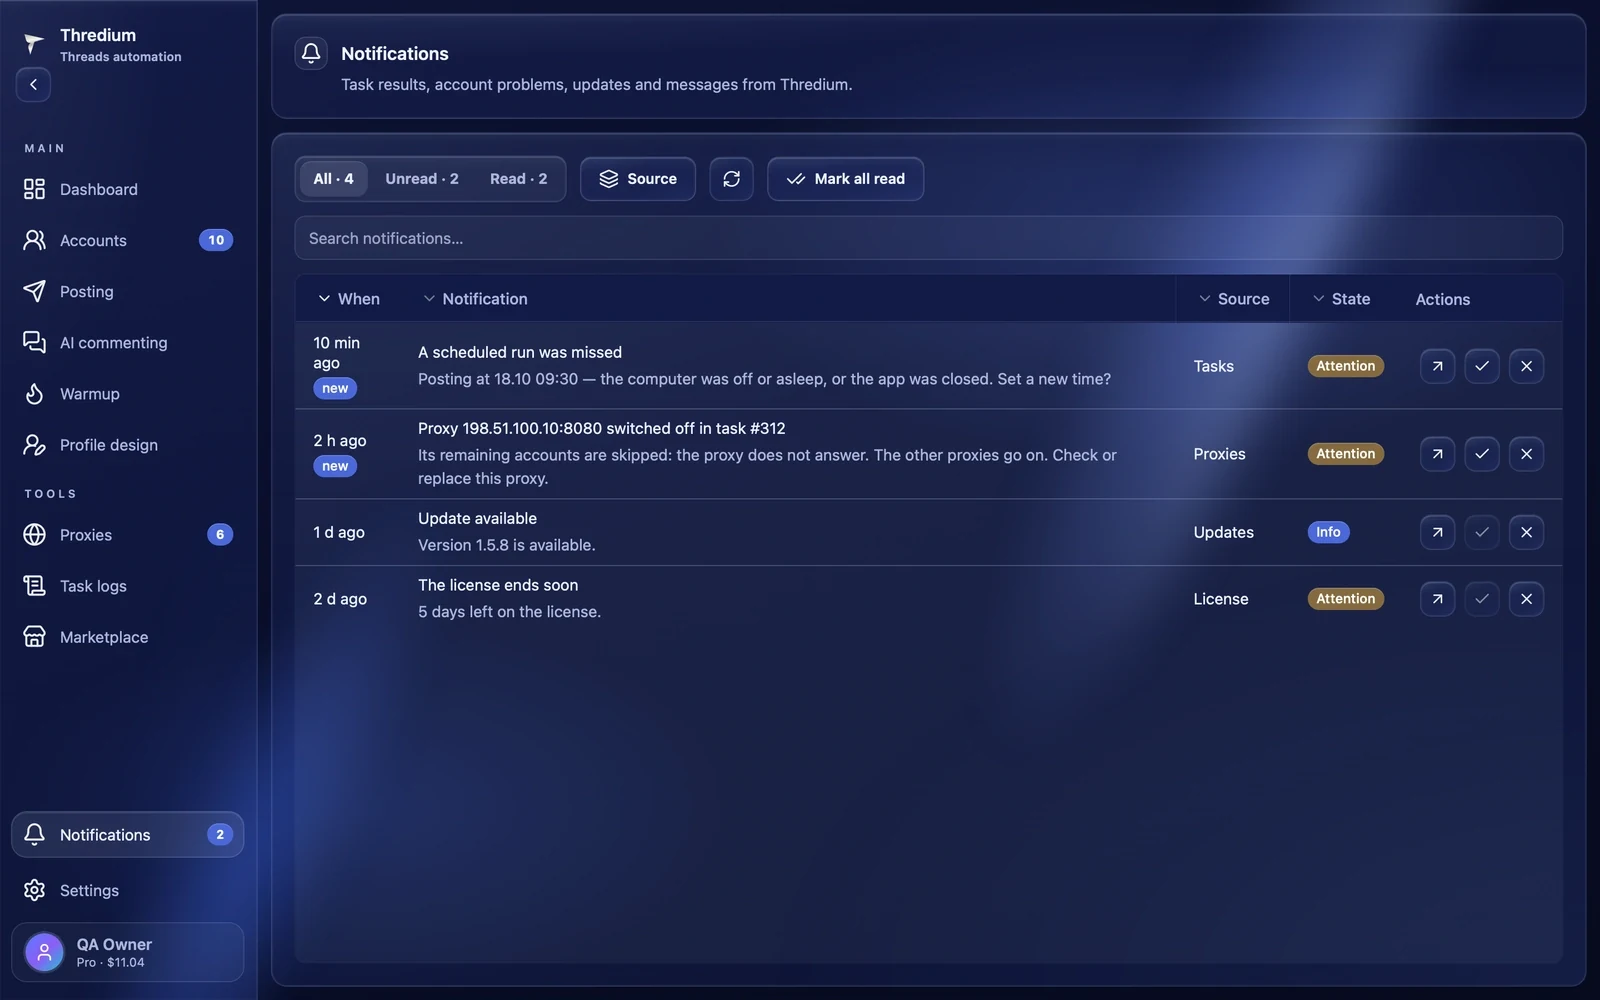Click Attention badge on Proxies row
This screenshot has height=1000, width=1600.
click(x=1346, y=454)
